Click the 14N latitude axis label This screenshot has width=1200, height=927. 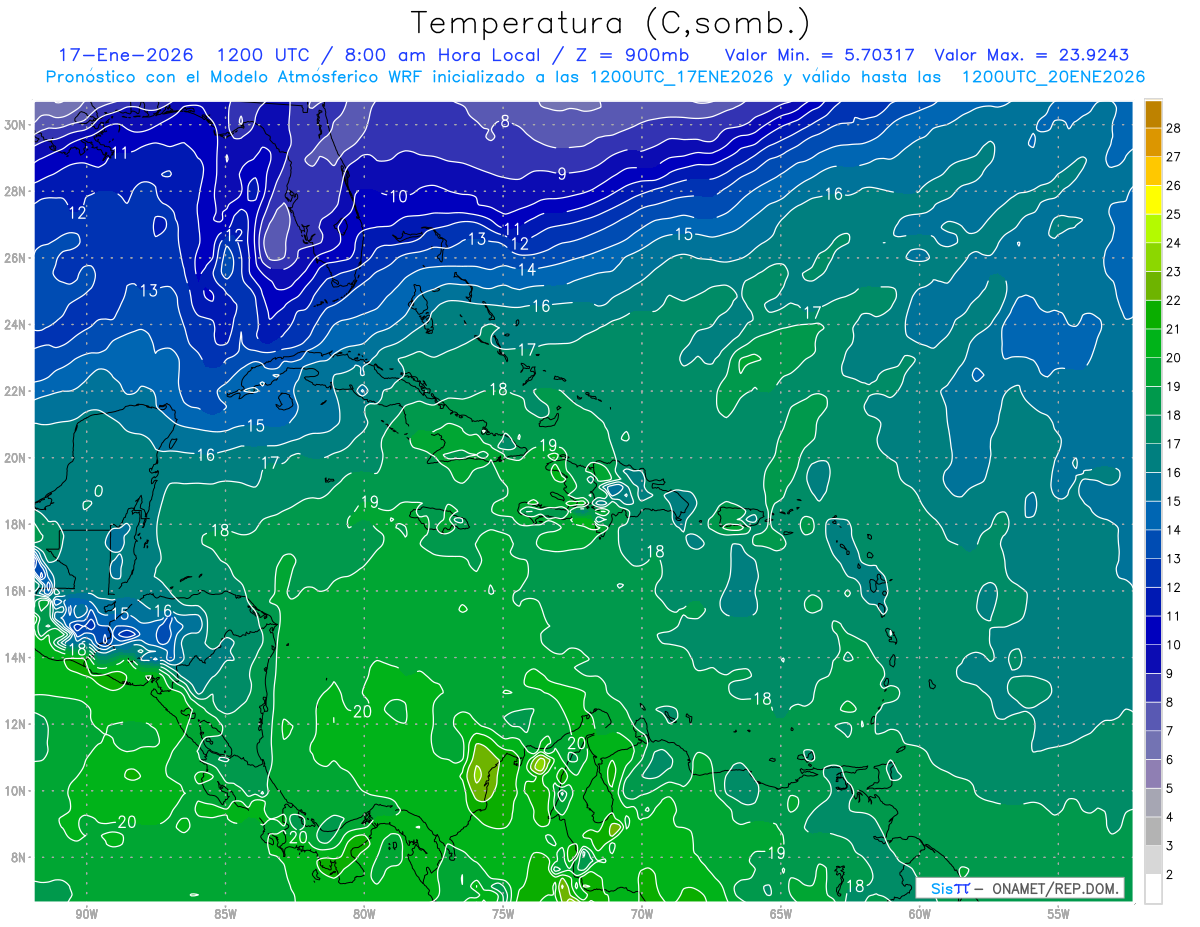click(x=17, y=657)
